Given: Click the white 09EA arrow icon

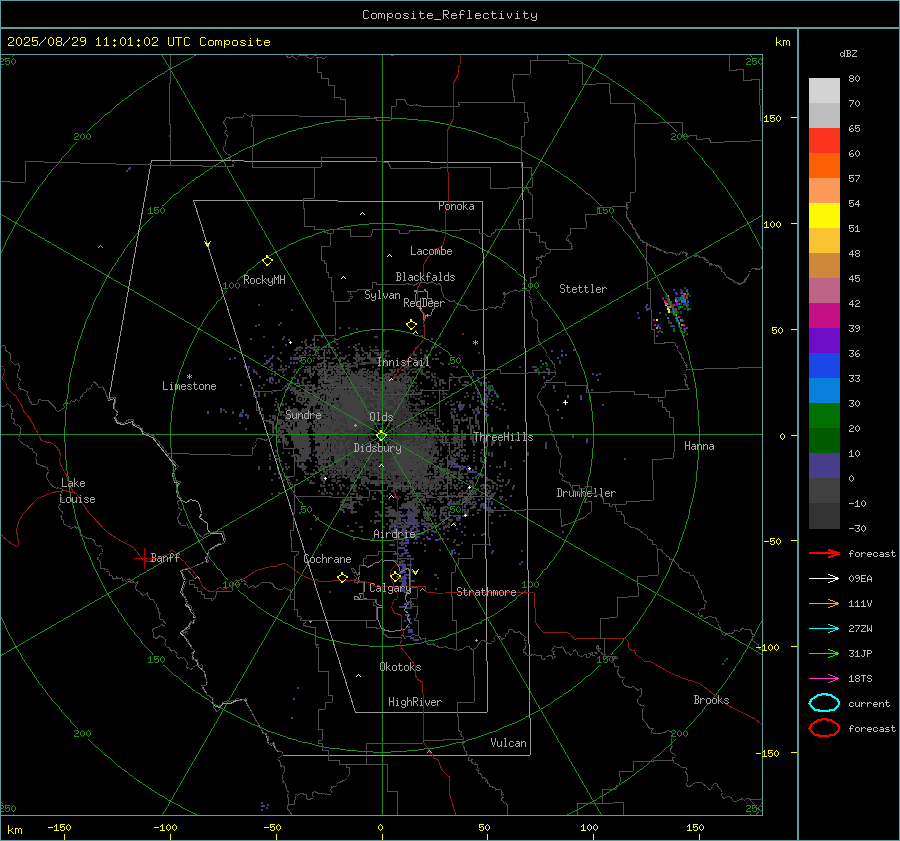Looking at the screenshot, I should (824, 579).
